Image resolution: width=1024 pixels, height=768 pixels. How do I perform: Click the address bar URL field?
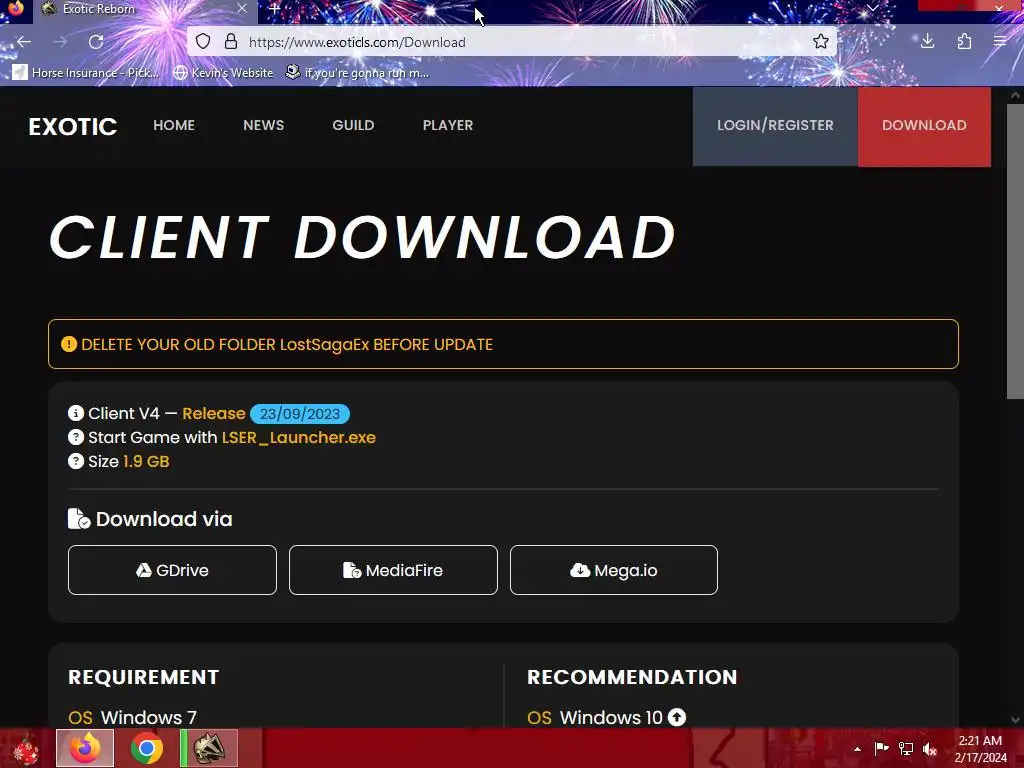pos(513,42)
